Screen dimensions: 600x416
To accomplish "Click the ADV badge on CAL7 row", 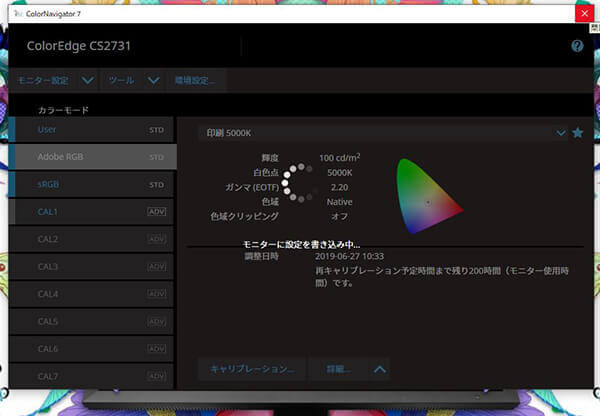I will click(x=157, y=376).
